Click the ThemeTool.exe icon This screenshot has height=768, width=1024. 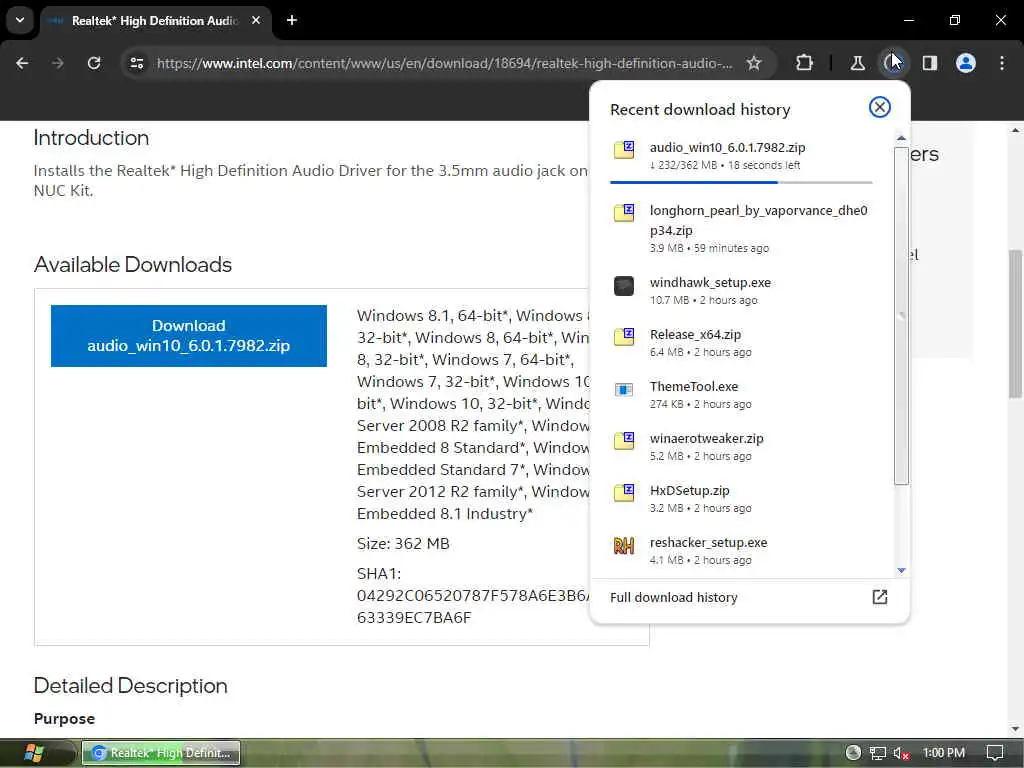coord(624,390)
